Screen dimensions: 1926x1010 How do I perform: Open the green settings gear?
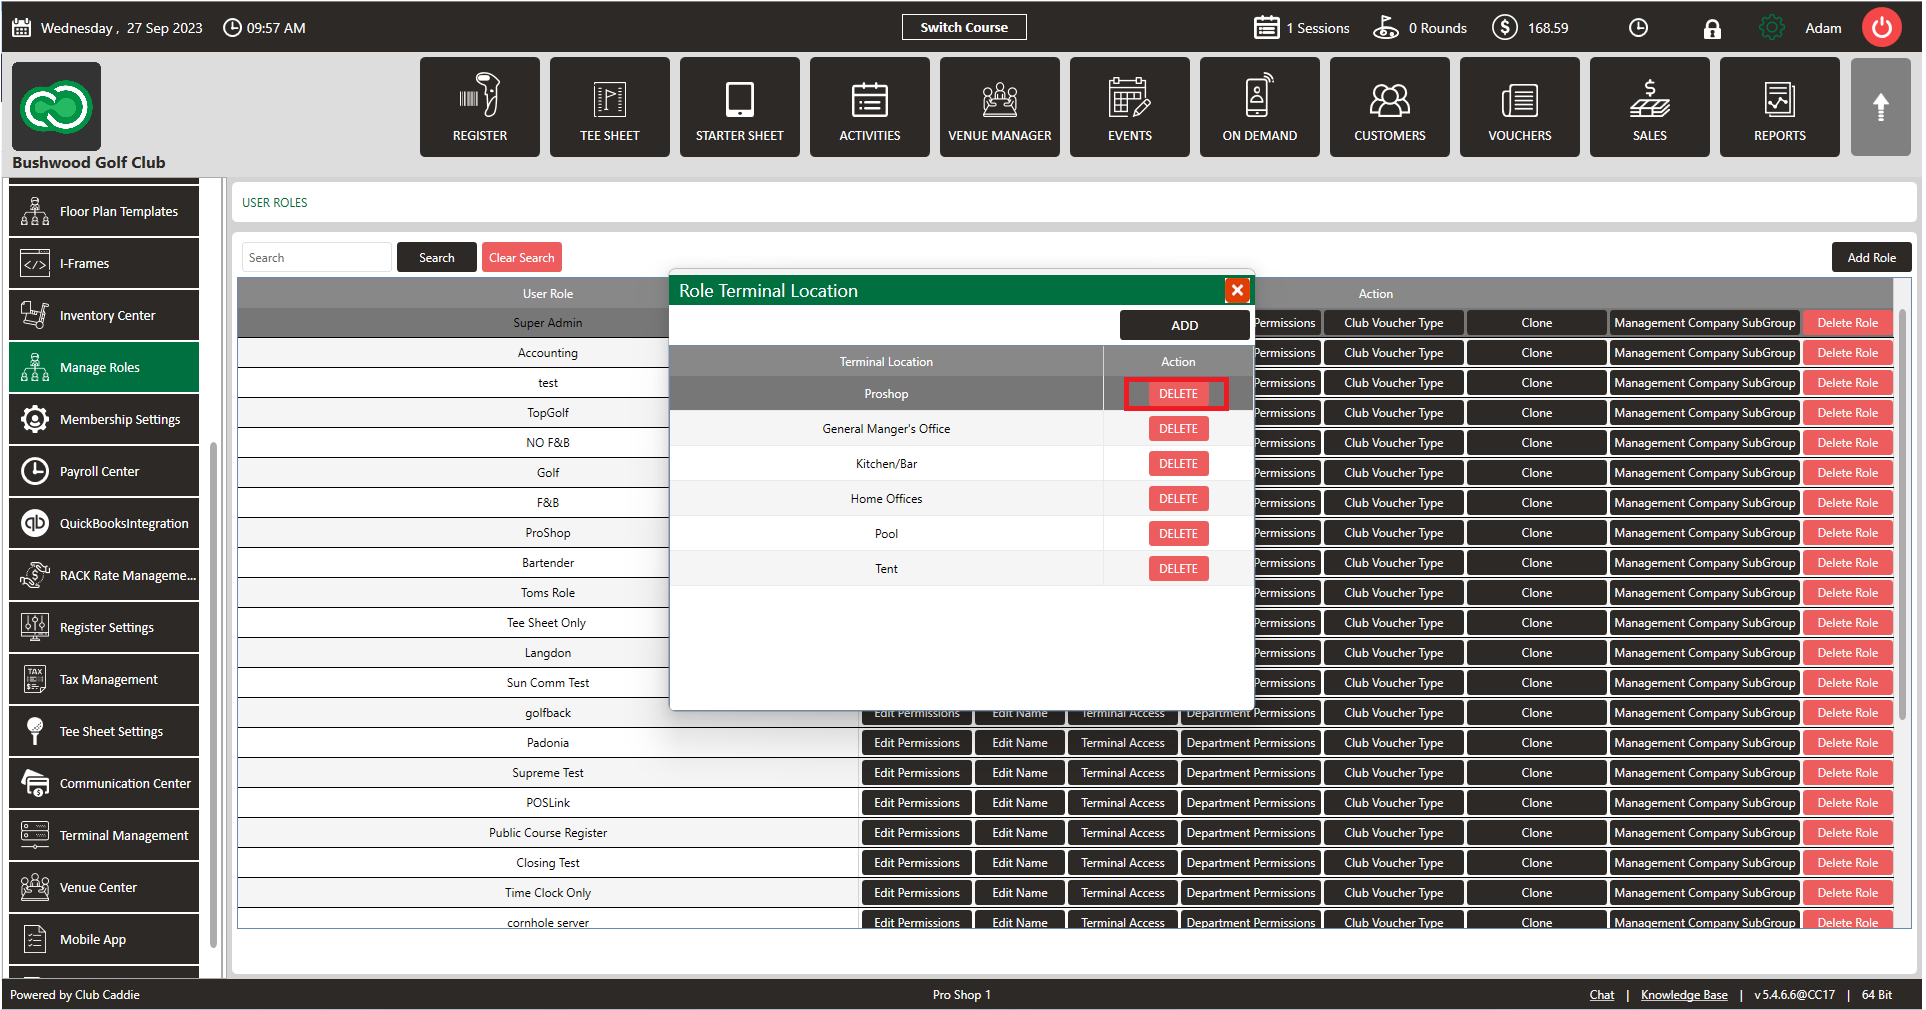tap(1771, 28)
